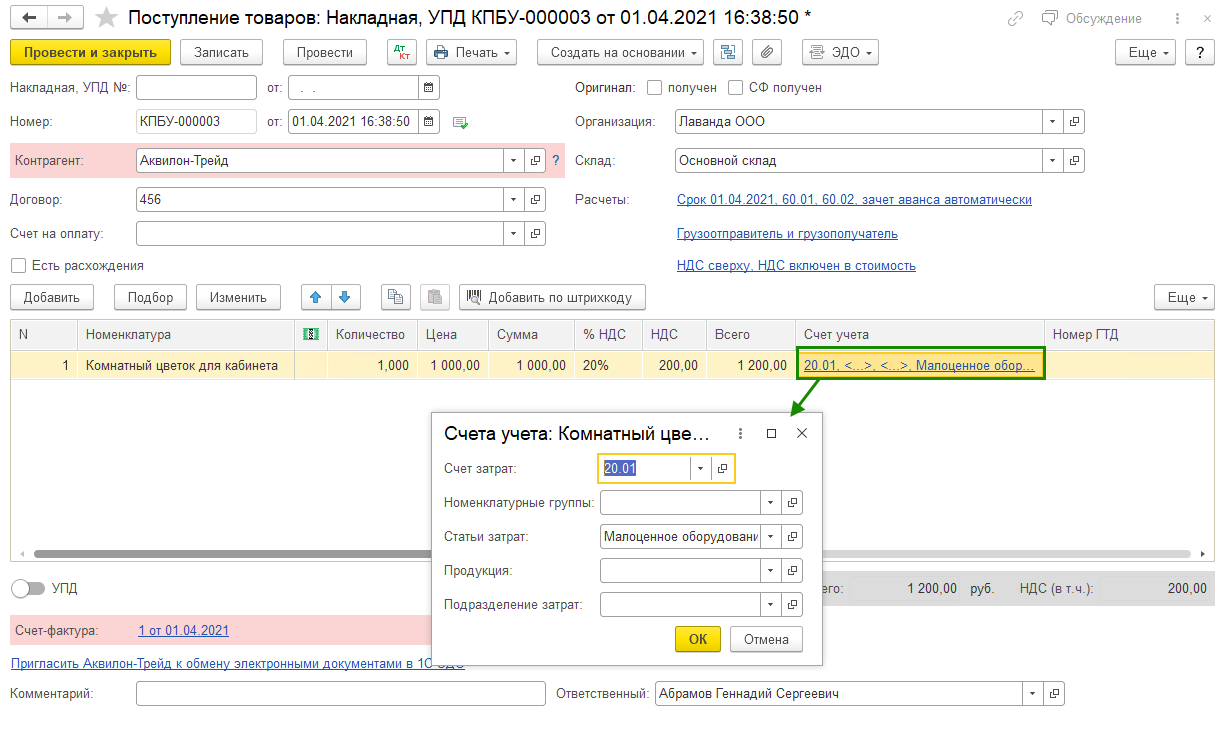Check the СФ получен checkbox
Image resolution: width=1220 pixels, height=737 pixels.
click(x=736, y=88)
